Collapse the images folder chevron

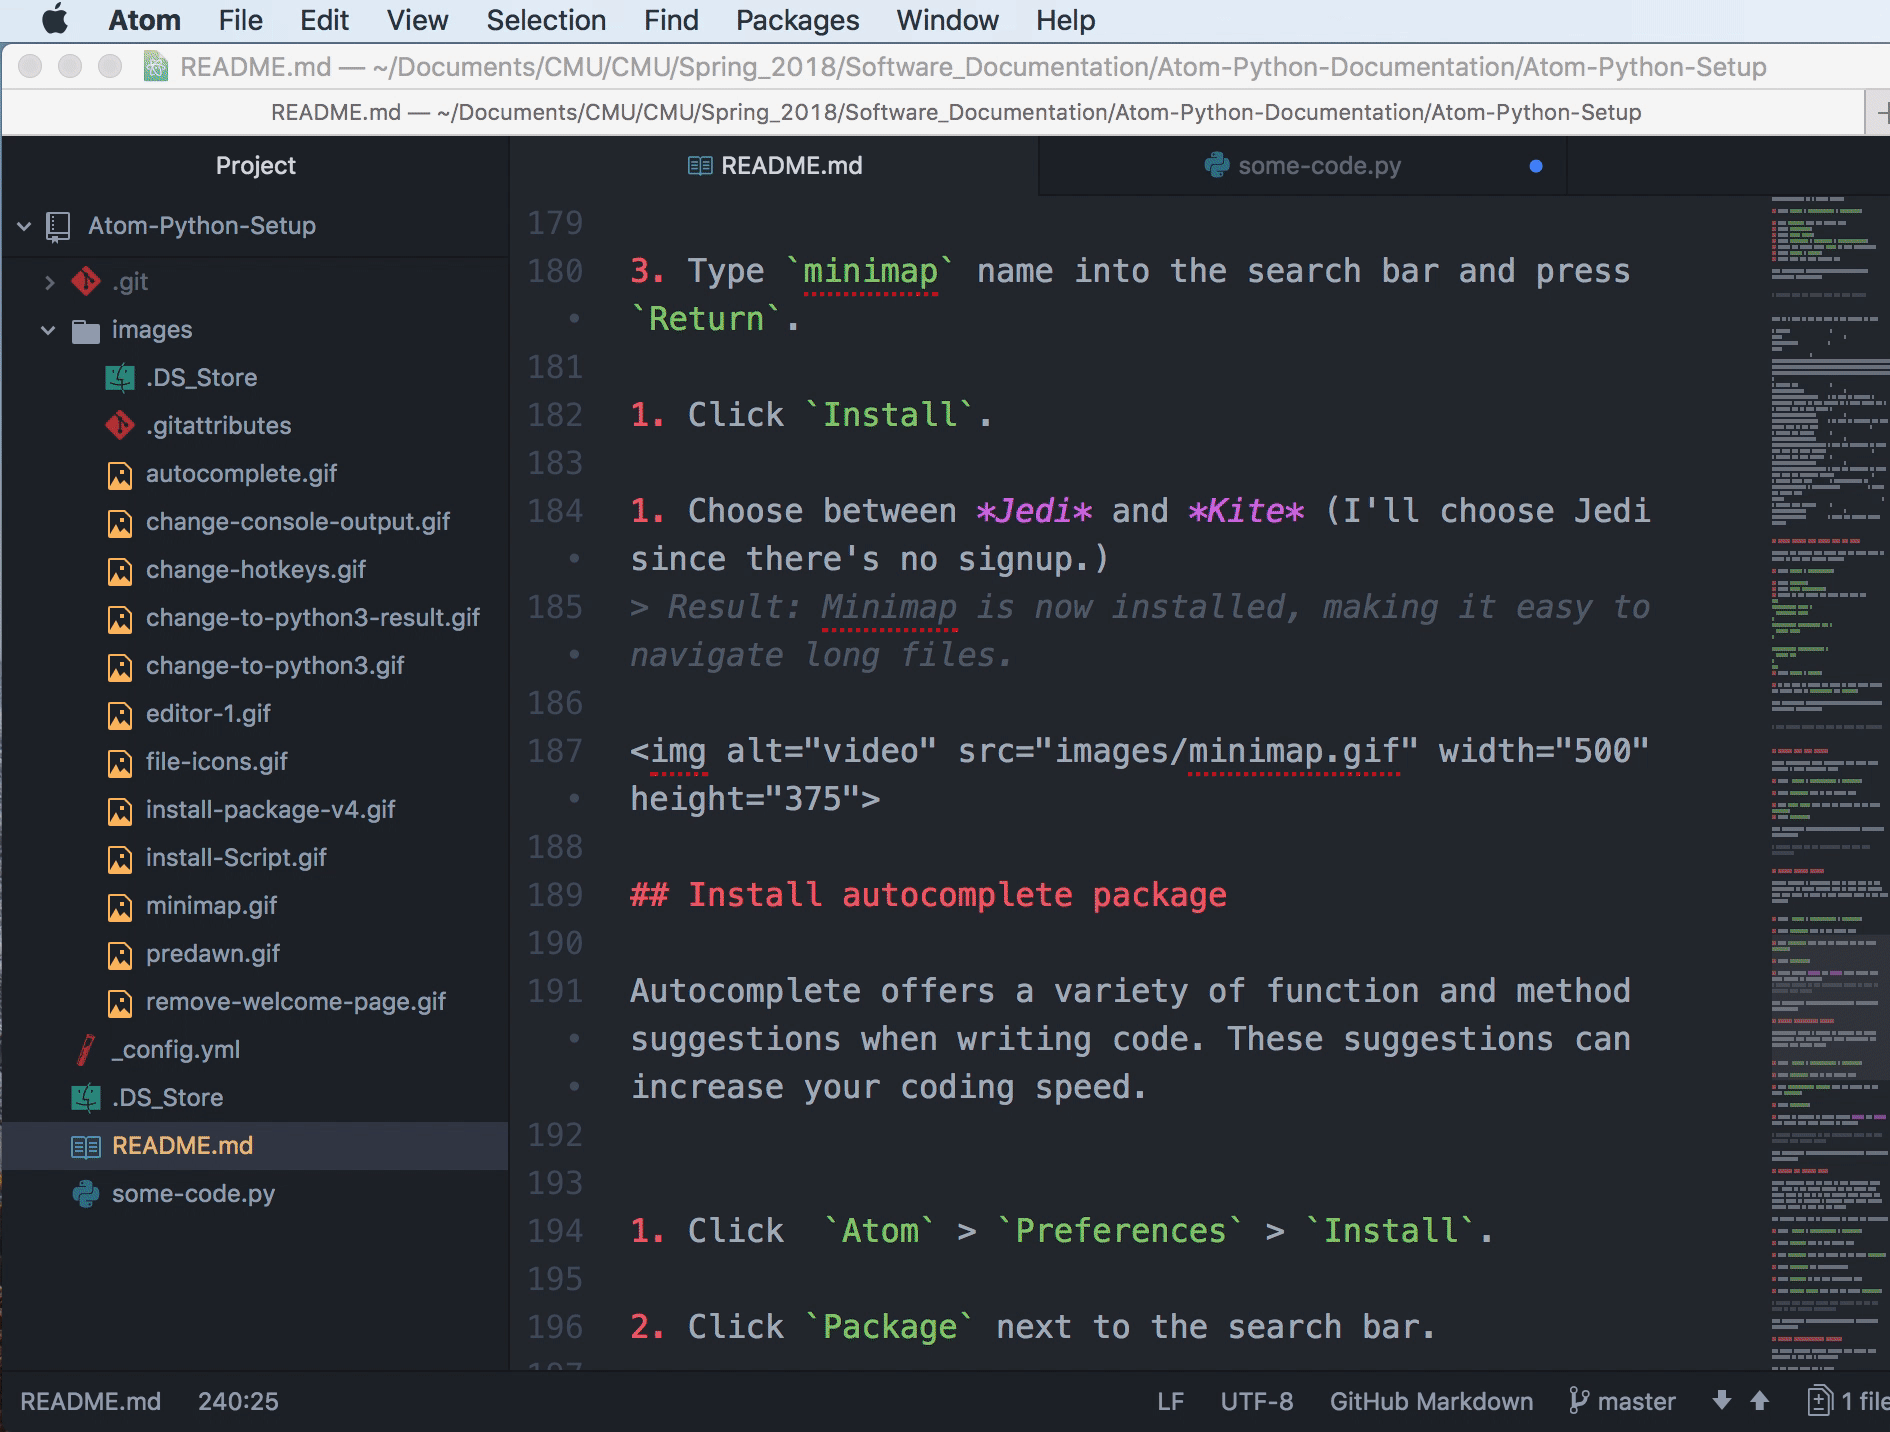tap(48, 330)
